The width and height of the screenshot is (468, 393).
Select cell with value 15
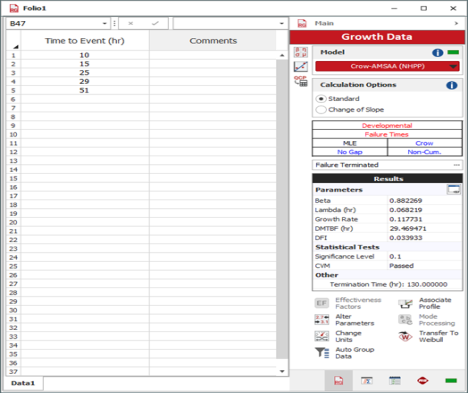[85, 64]
